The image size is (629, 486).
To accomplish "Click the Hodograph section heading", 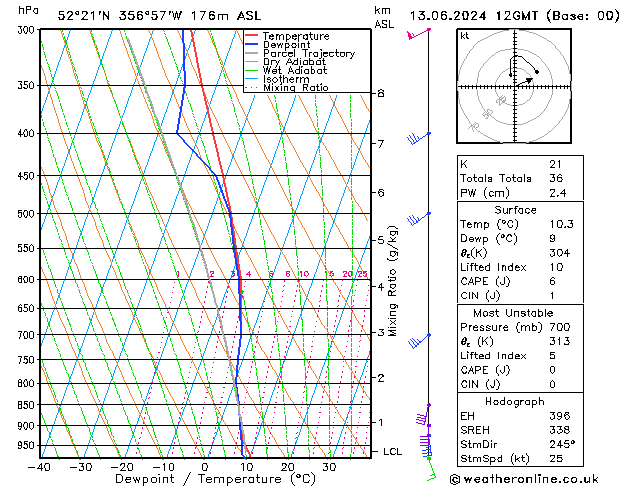I will coord(515,402).
